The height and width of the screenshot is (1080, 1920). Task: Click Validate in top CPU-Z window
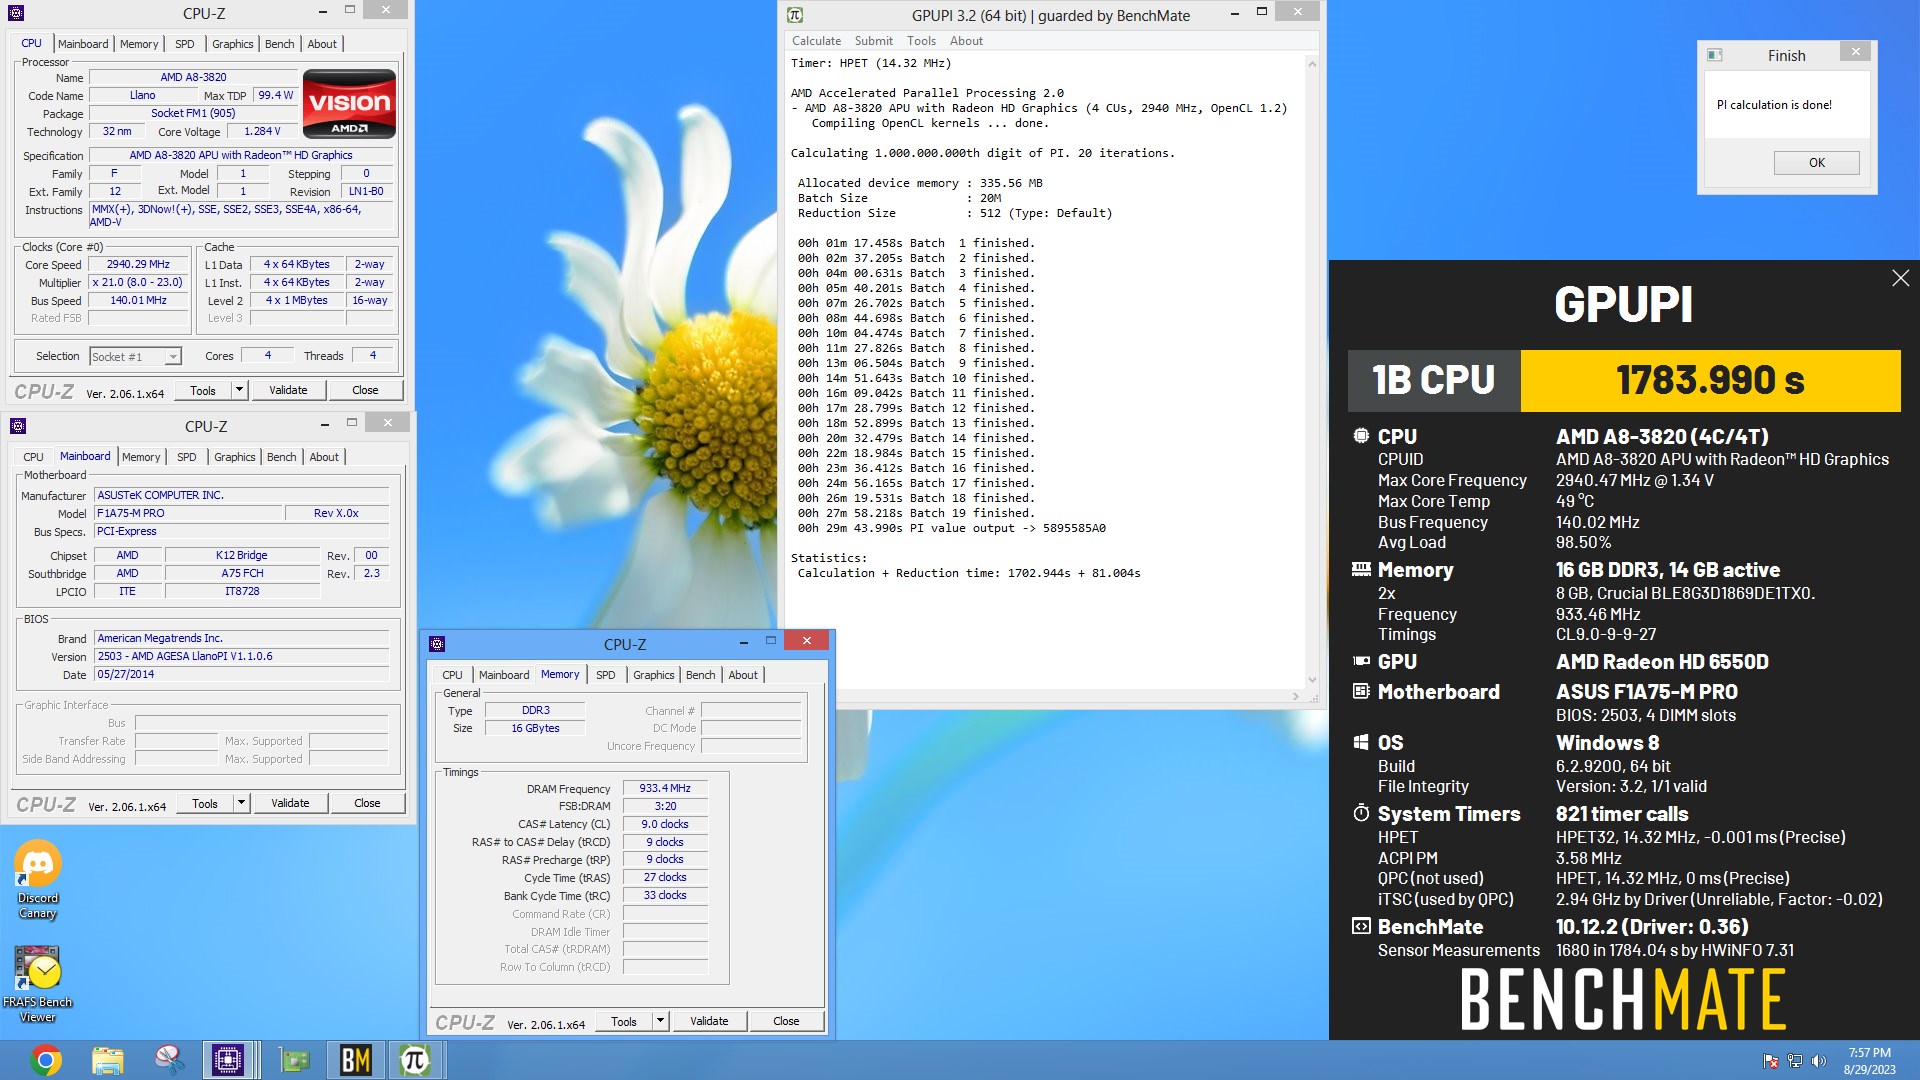288,390
